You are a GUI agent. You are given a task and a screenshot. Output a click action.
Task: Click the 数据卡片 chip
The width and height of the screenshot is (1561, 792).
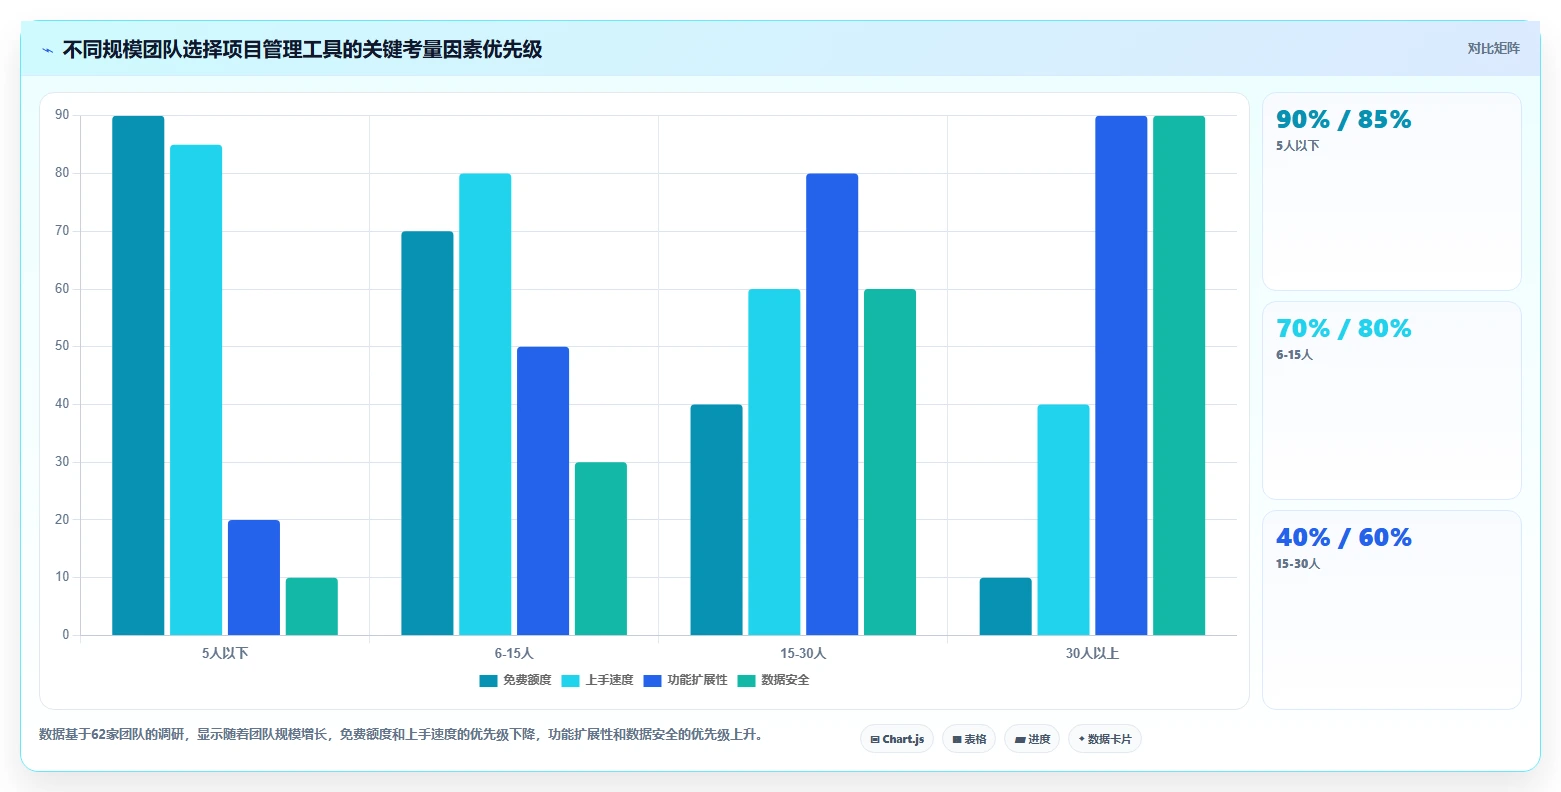click(x=1105, y=739)
